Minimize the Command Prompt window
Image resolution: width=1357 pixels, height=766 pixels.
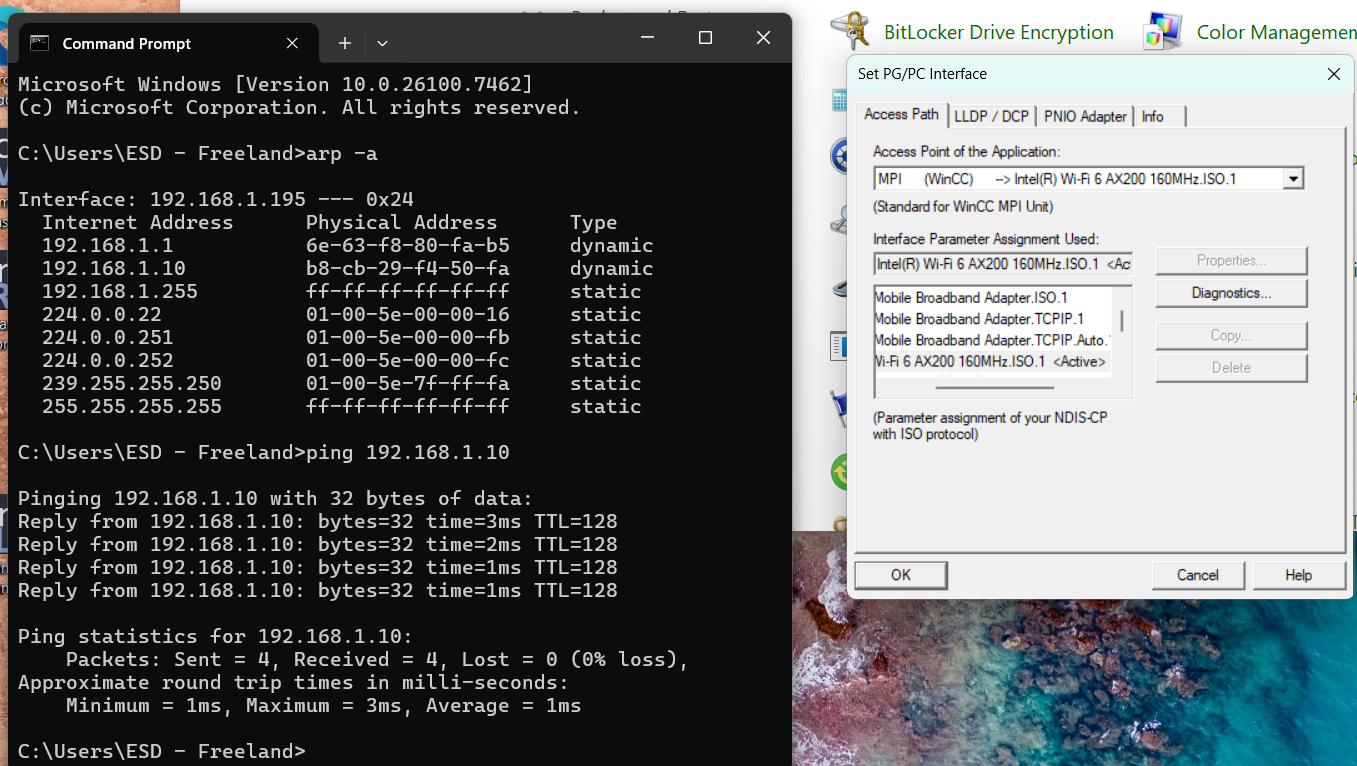(x=647, y=38)
